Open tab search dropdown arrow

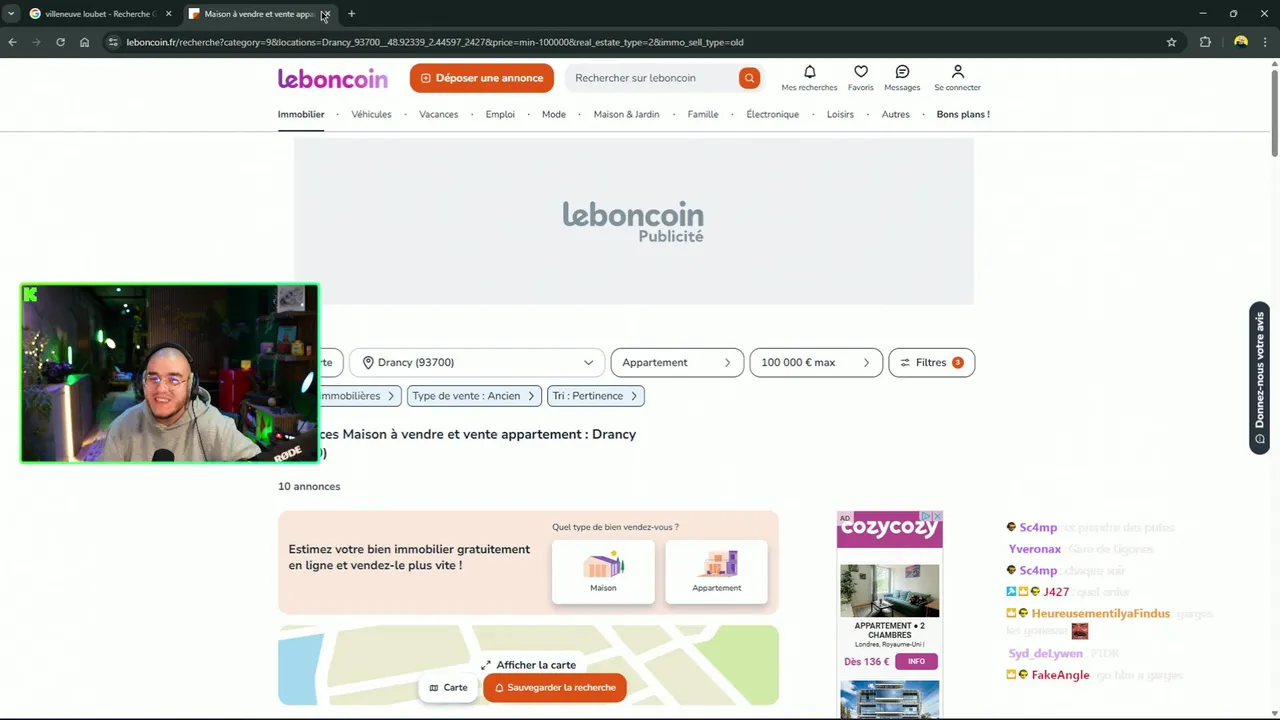11,14
